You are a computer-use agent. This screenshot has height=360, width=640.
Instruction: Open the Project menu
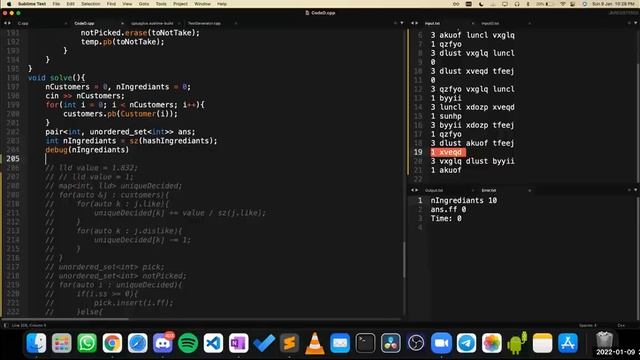click(x=180, y=4)
